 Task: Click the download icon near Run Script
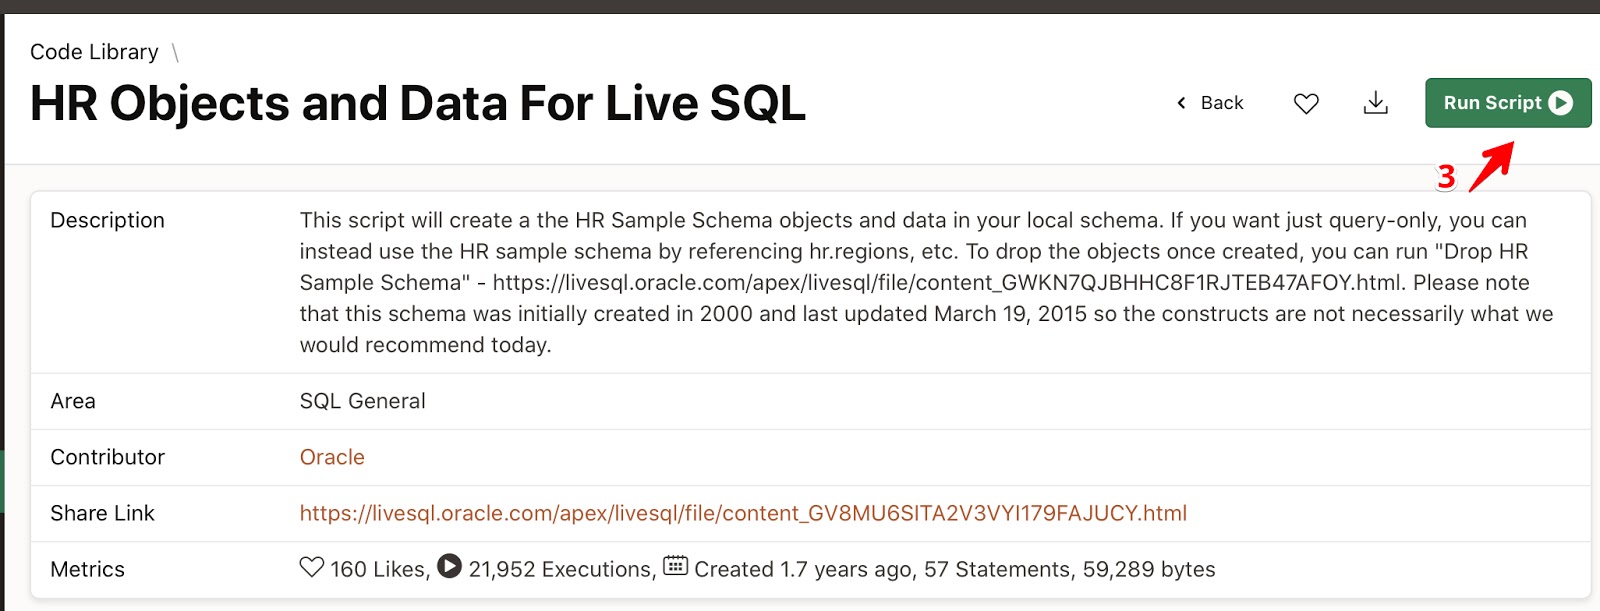tap(1376, 102)
